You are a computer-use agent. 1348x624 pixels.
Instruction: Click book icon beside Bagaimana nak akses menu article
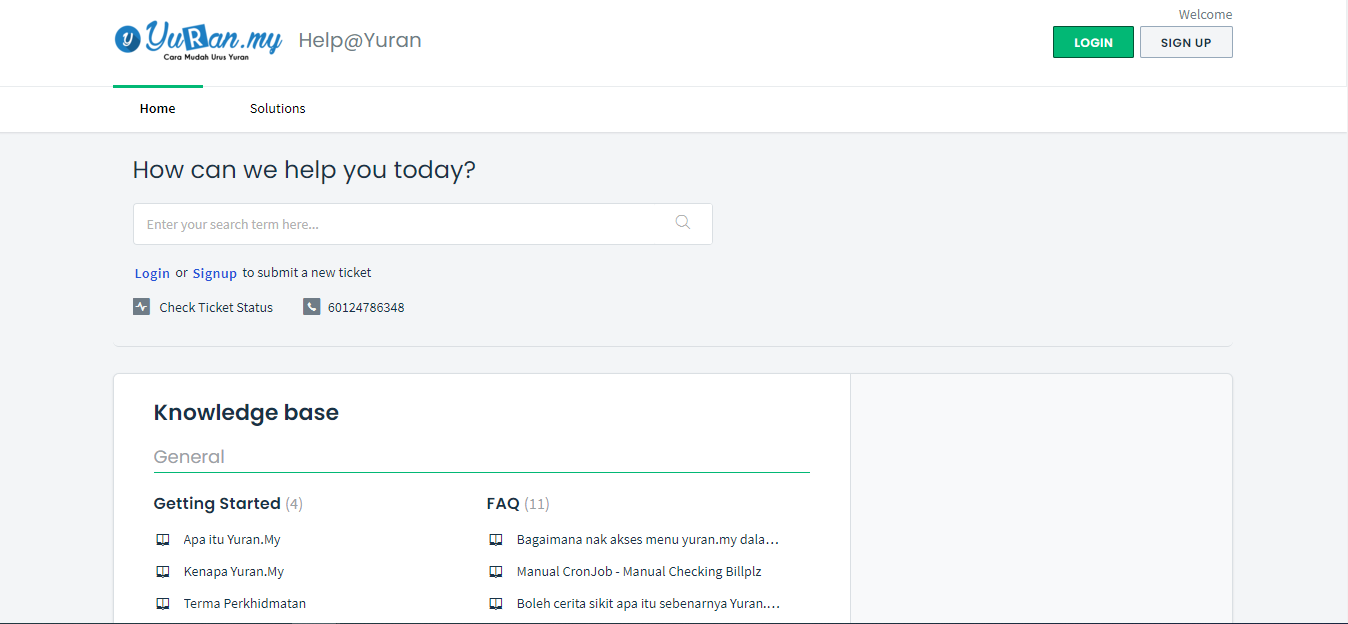pyautogui.click(x=496, y=540)
